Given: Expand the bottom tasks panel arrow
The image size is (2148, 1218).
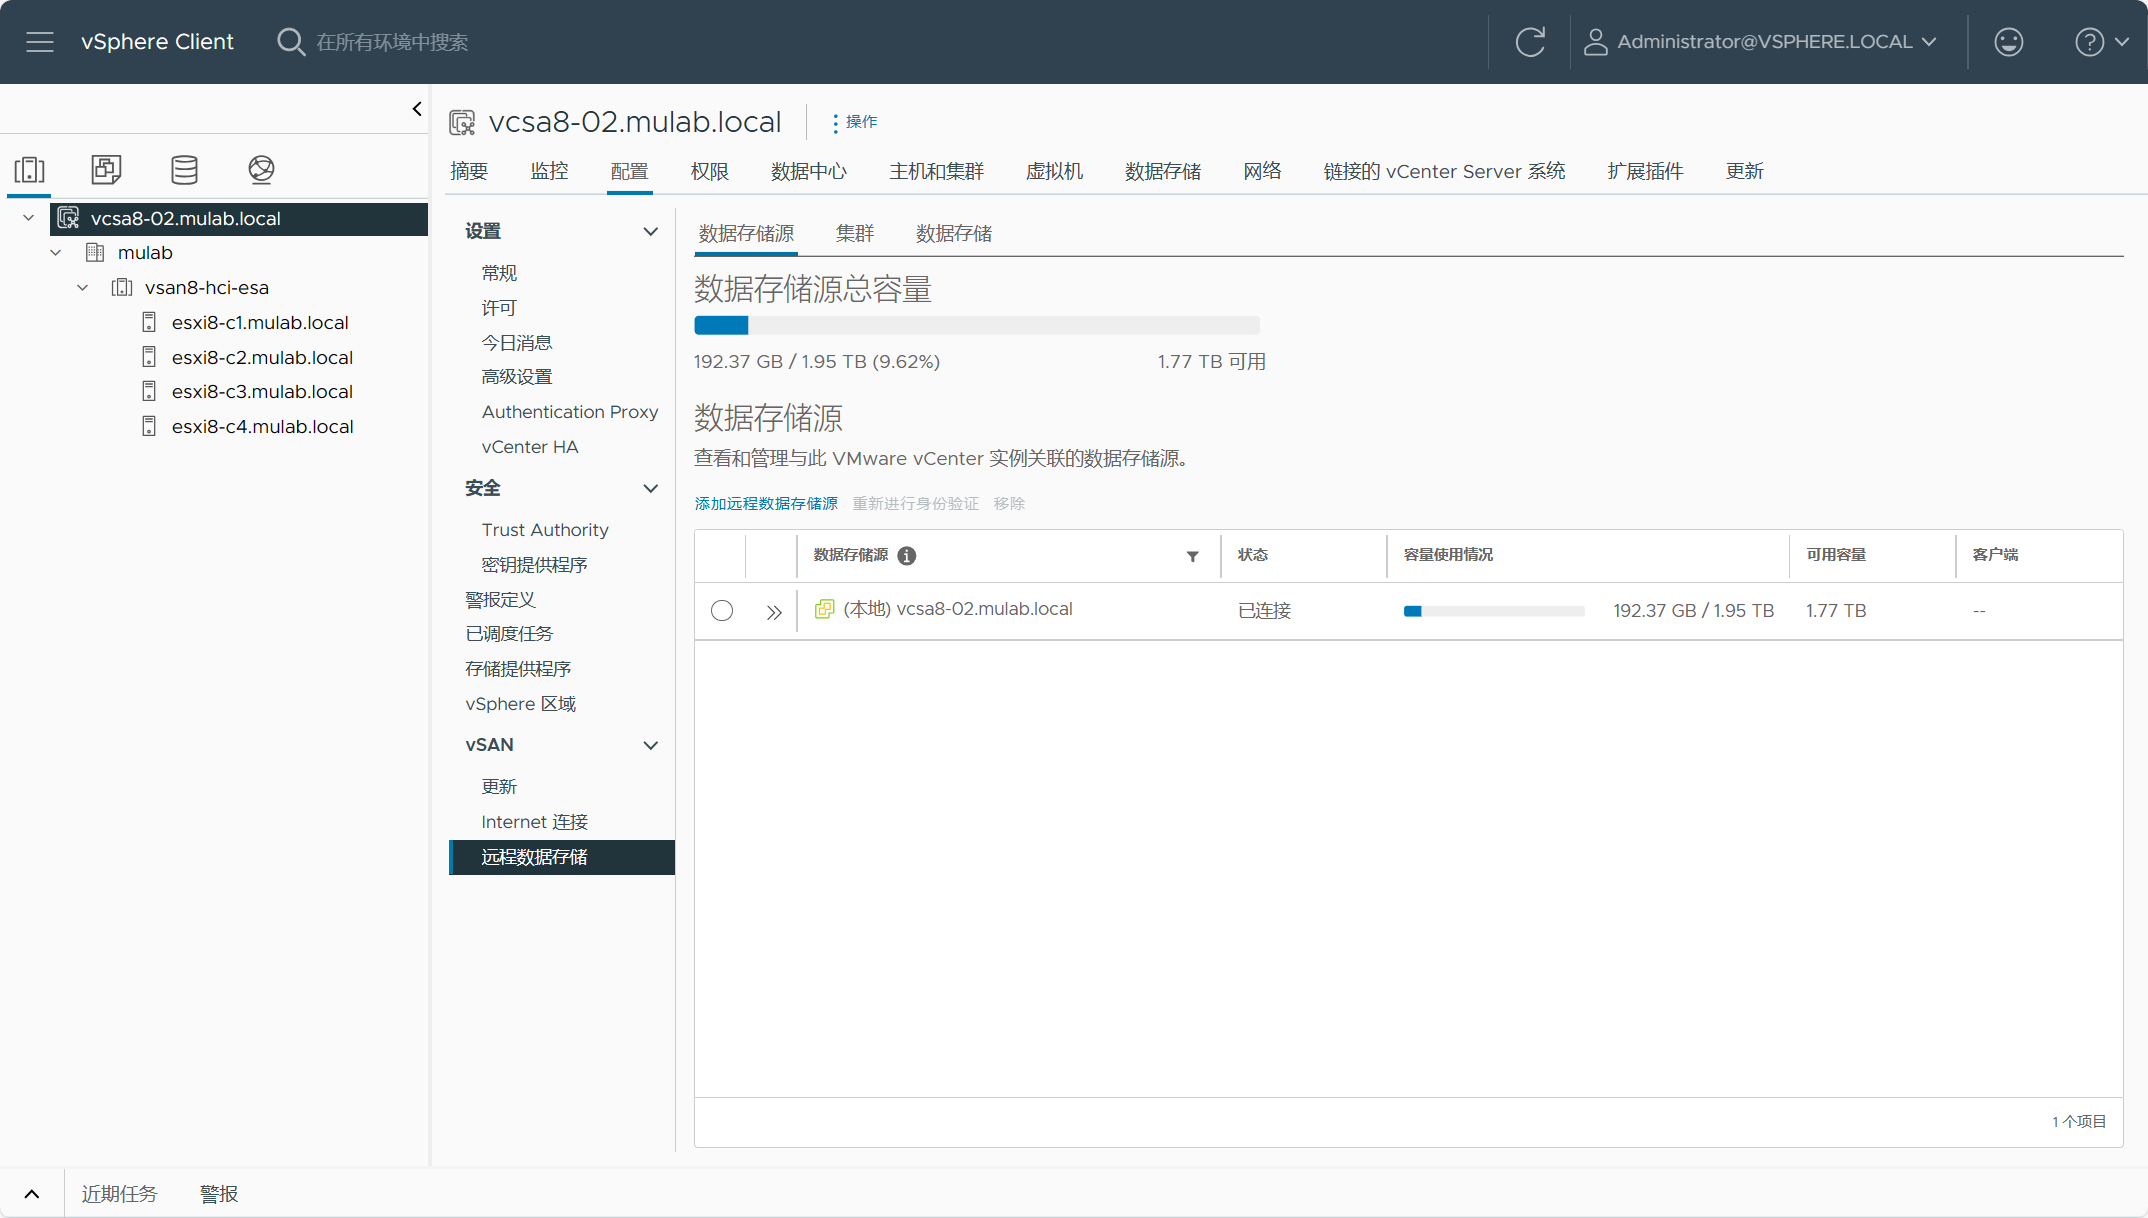Looking at the screenshot, I should point(32,1194).
